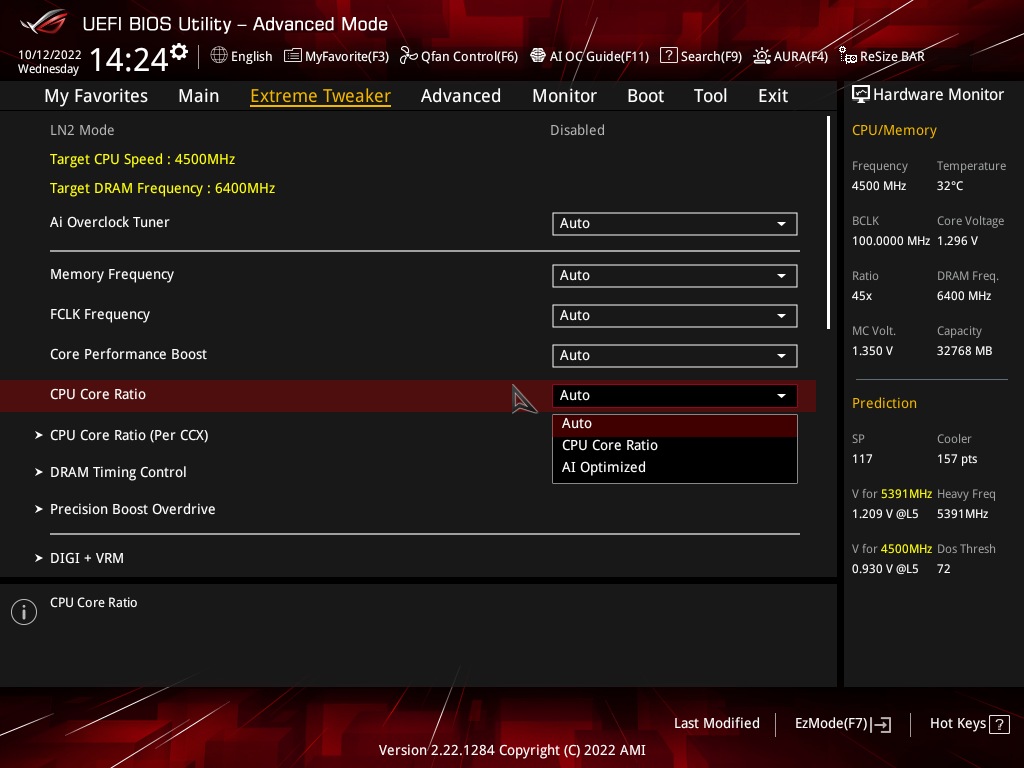
Task: Switch to the Exit tab
Action: (x=773, y=96)
